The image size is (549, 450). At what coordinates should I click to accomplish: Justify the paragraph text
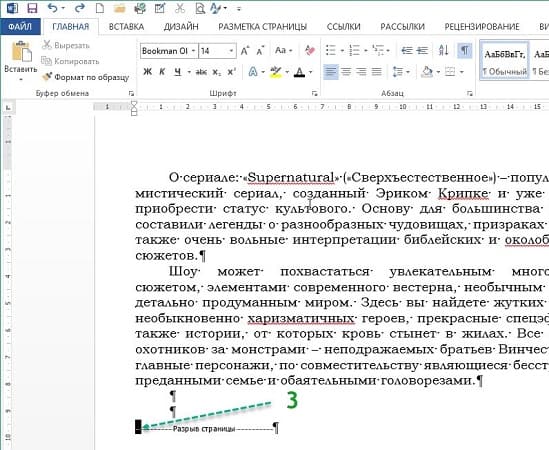376,72
